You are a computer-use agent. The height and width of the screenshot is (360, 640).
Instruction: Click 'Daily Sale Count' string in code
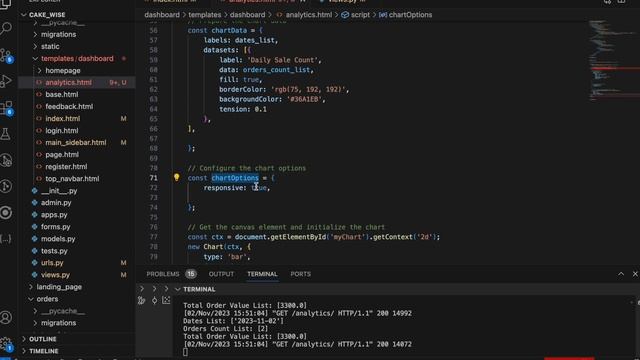click(282, 60)
